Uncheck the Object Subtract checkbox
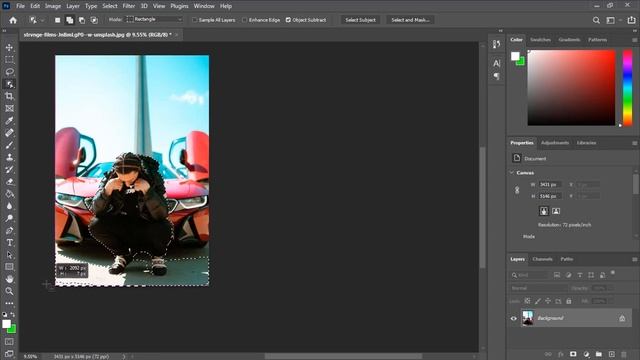 (x=288, y=20)
